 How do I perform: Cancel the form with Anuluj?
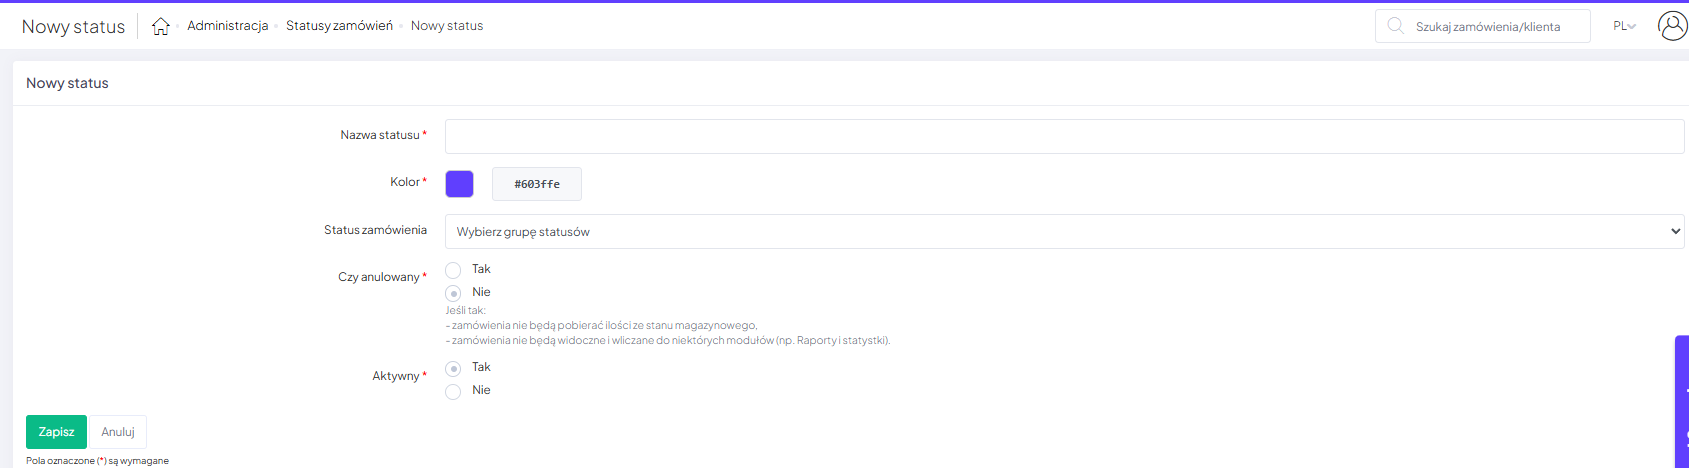pos(118,432)
